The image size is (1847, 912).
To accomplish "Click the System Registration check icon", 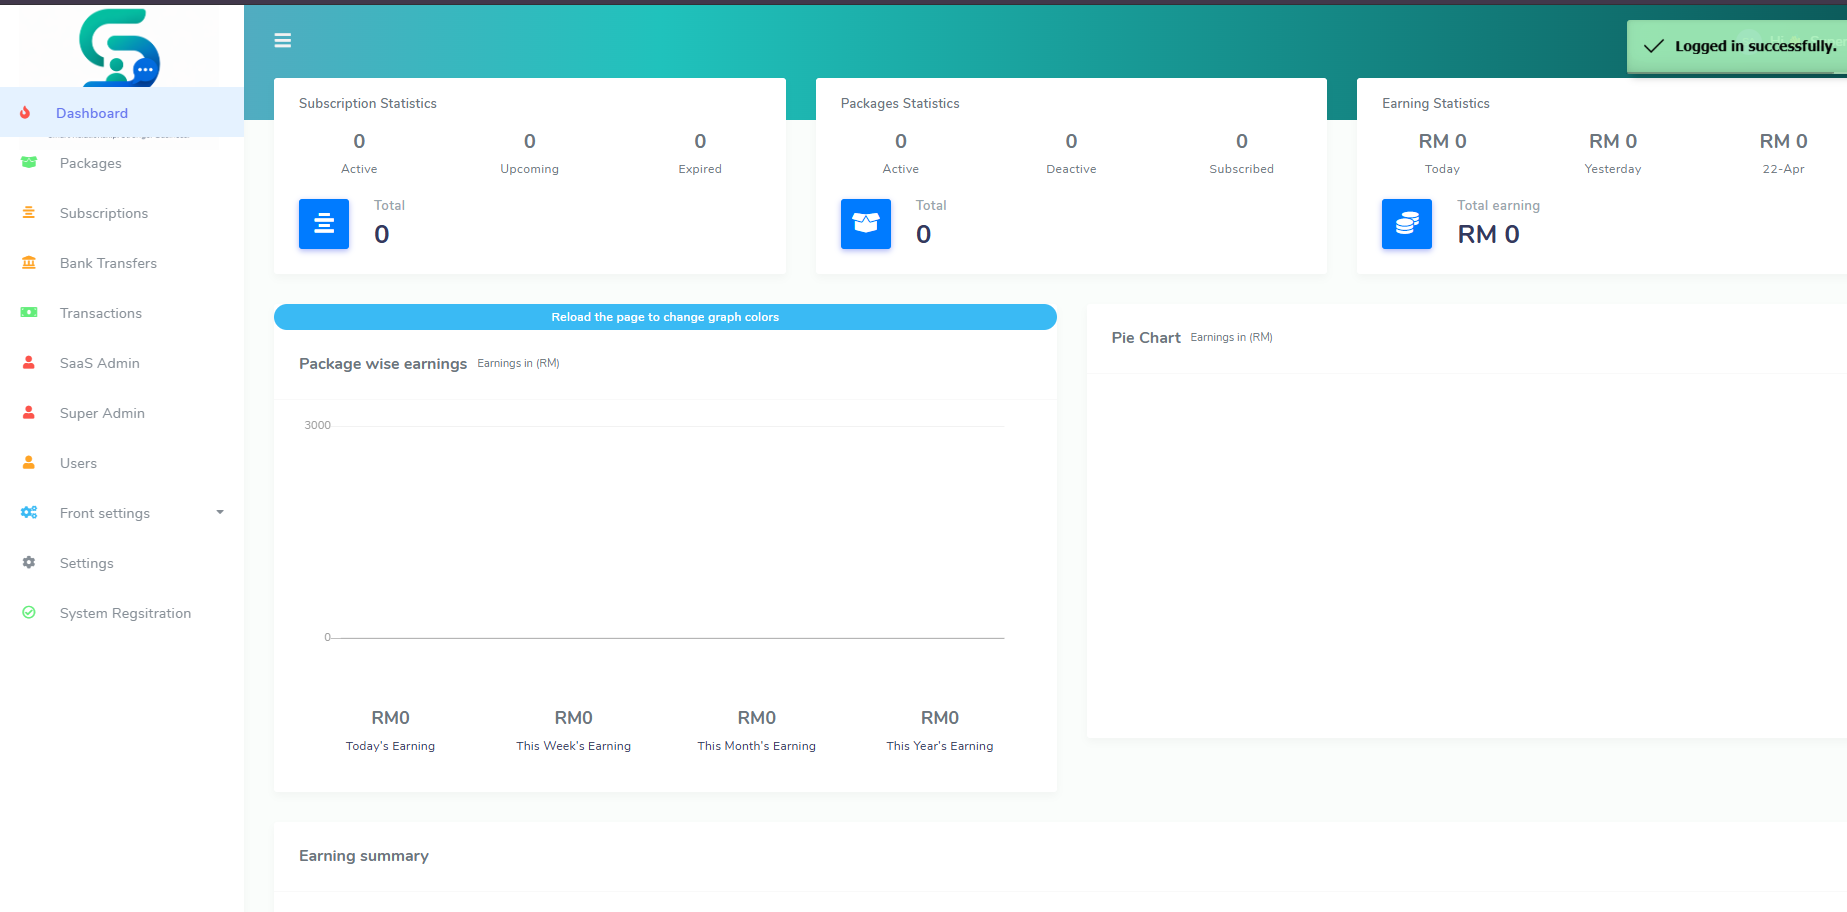I will pyautogui.click(x=29, y=613).
